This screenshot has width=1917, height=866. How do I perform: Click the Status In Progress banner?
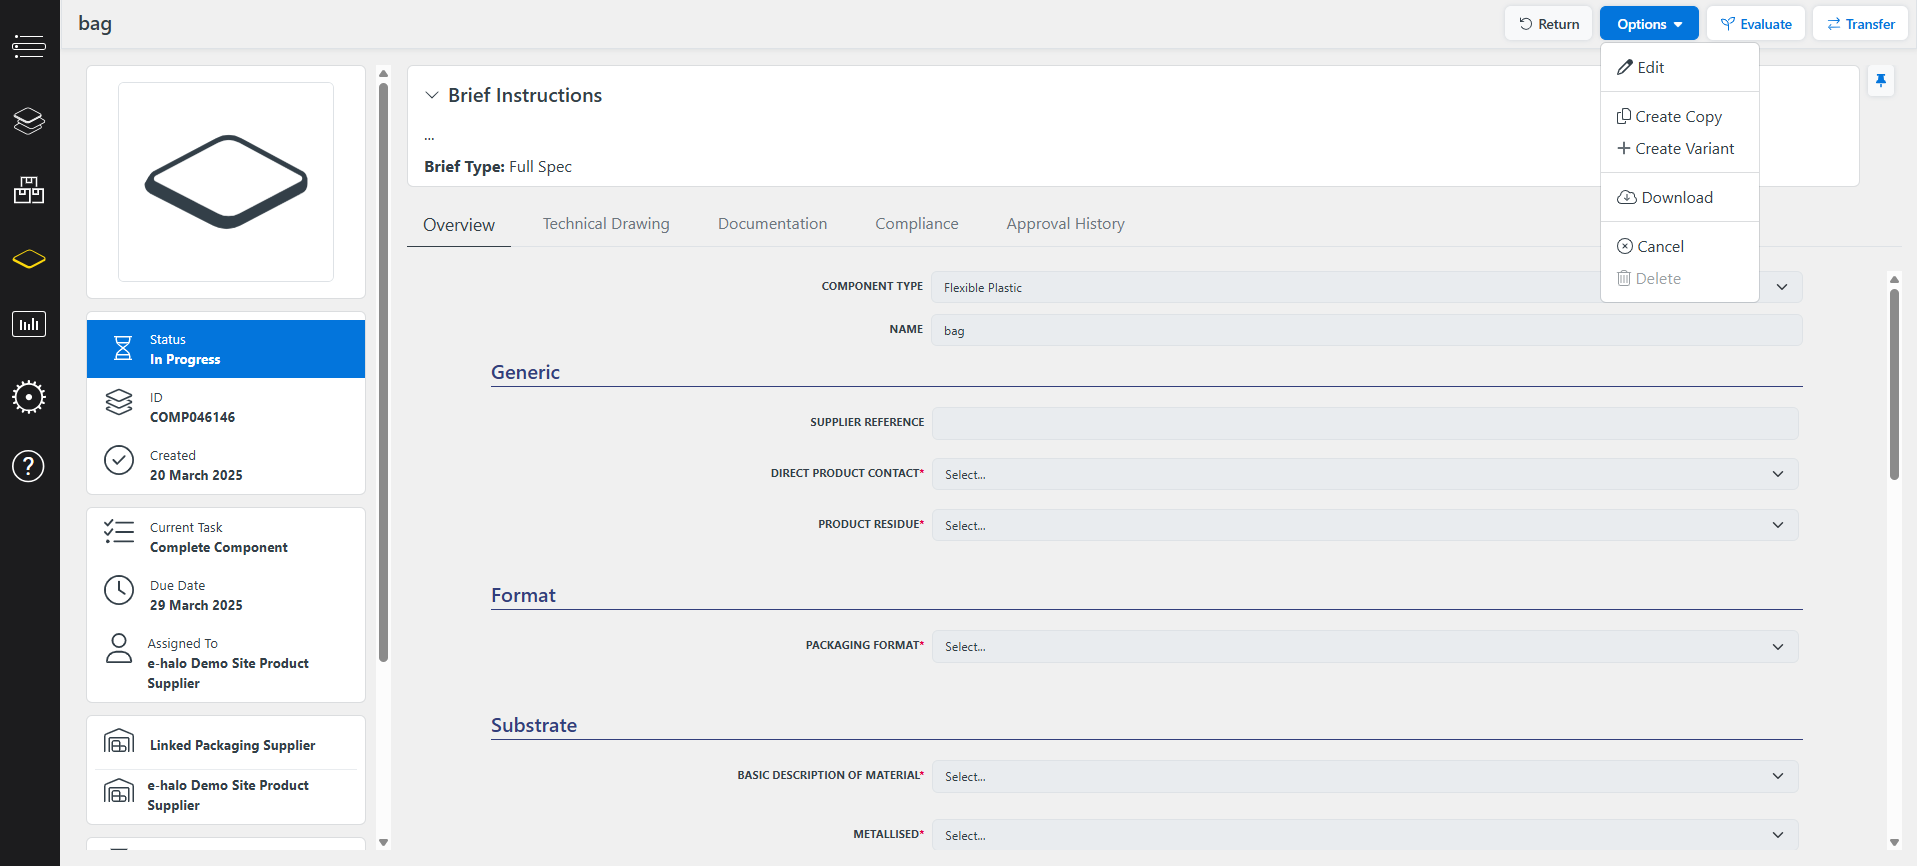tap(226, 349)
